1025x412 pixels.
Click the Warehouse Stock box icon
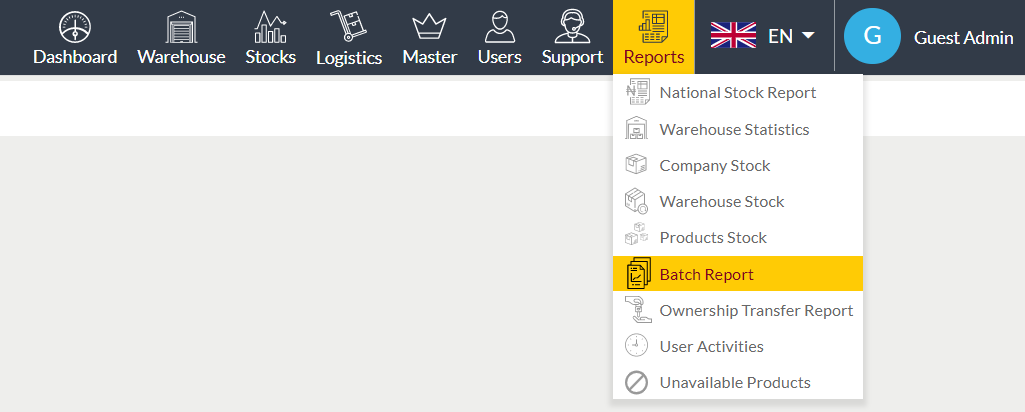(x=637, y=201)
